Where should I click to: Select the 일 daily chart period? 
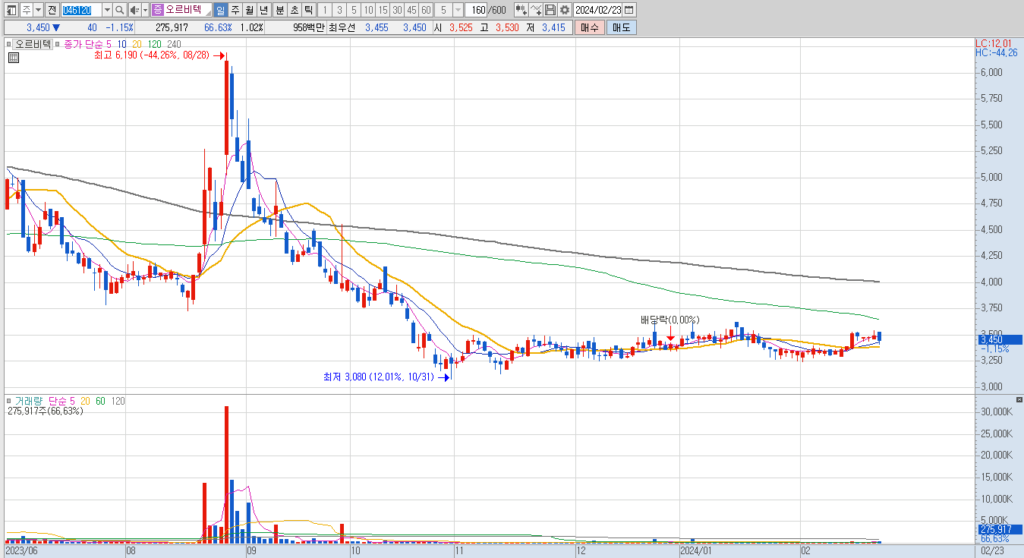(x=221, y=10)
